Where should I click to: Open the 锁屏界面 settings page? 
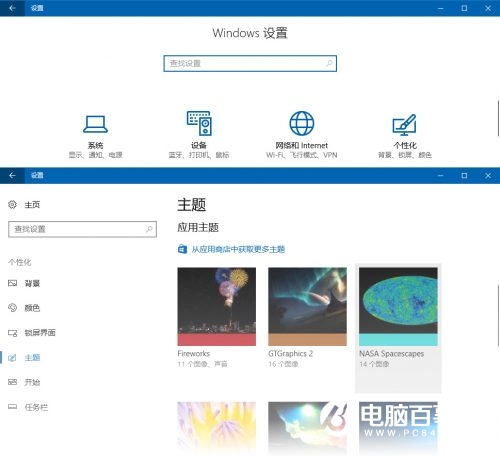click(x=40, y=333)
